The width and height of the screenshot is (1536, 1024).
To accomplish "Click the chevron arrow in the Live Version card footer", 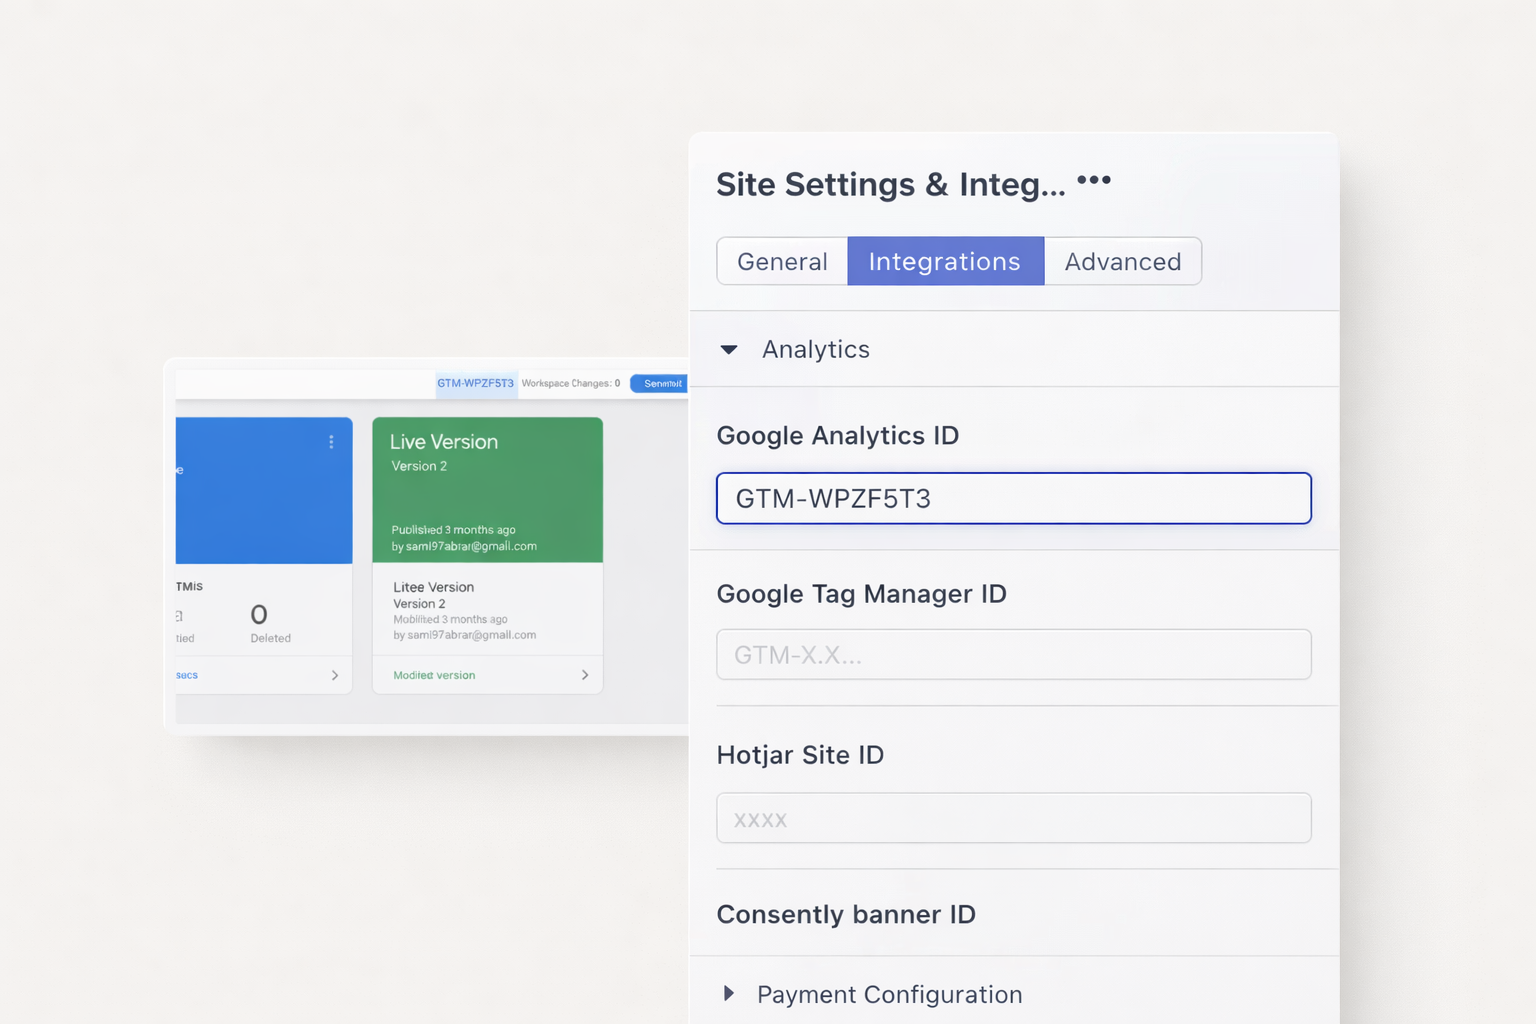I will pyautogui.click(x=585, y=675).
